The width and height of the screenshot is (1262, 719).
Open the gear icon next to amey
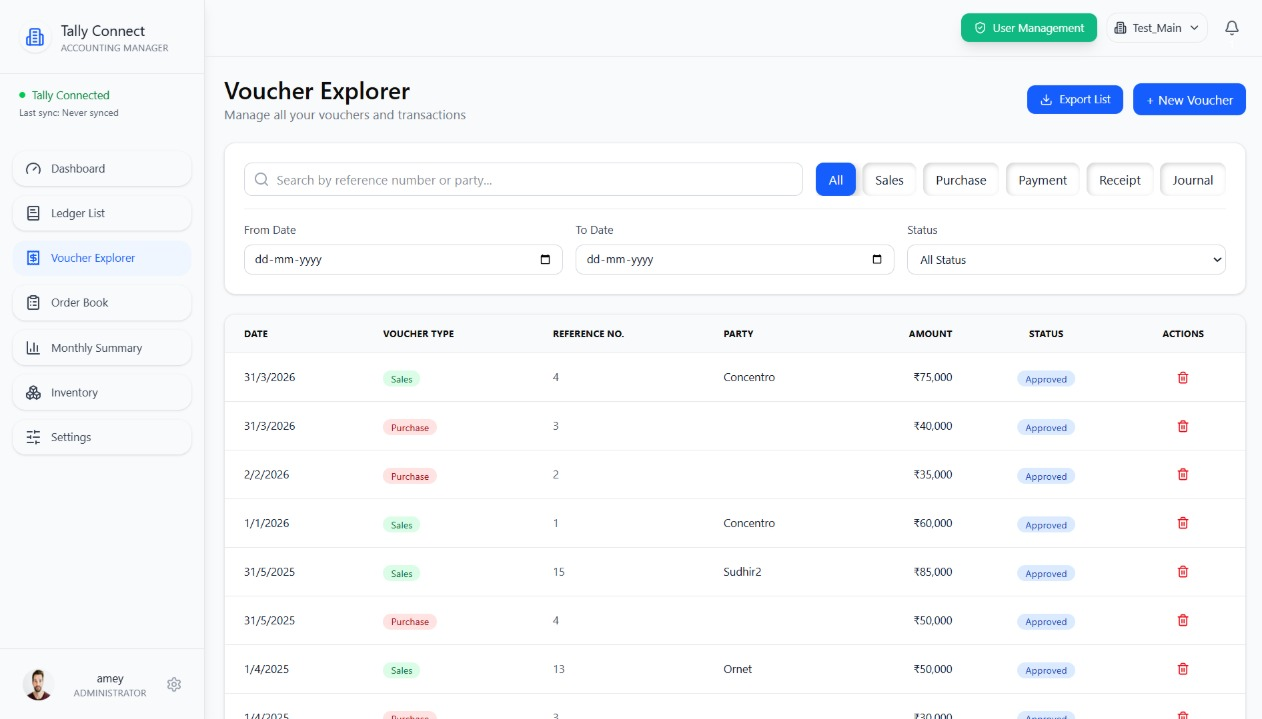click(x=174, y=684)
